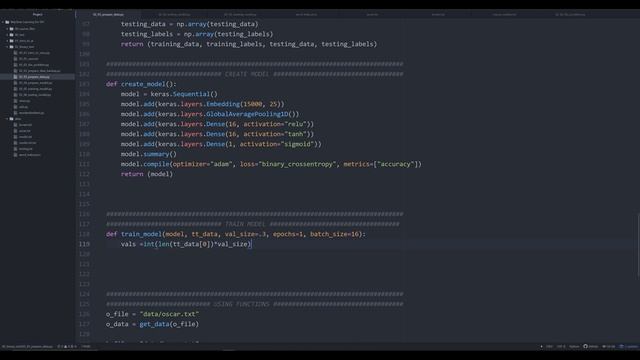Click the file path in status bar
Screen dimensions: 640x360
(27, 347)
